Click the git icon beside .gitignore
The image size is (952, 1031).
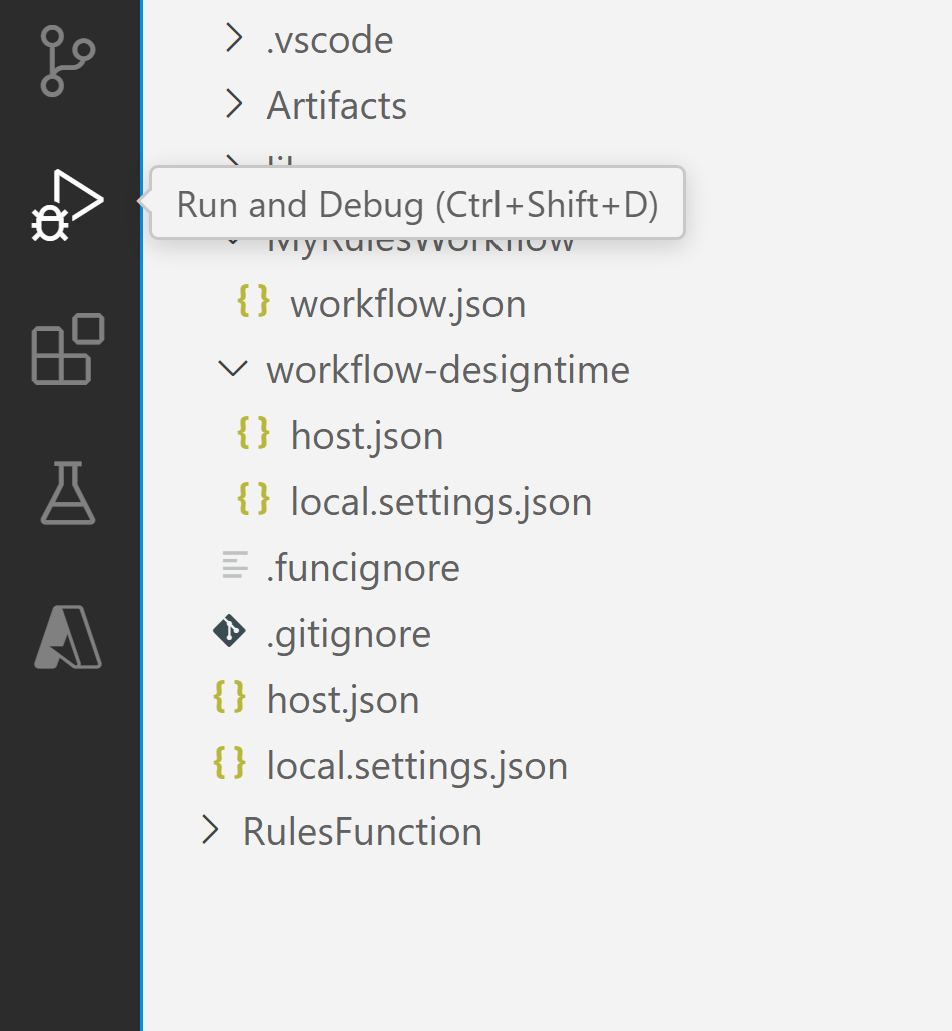(x=228, y=631)
